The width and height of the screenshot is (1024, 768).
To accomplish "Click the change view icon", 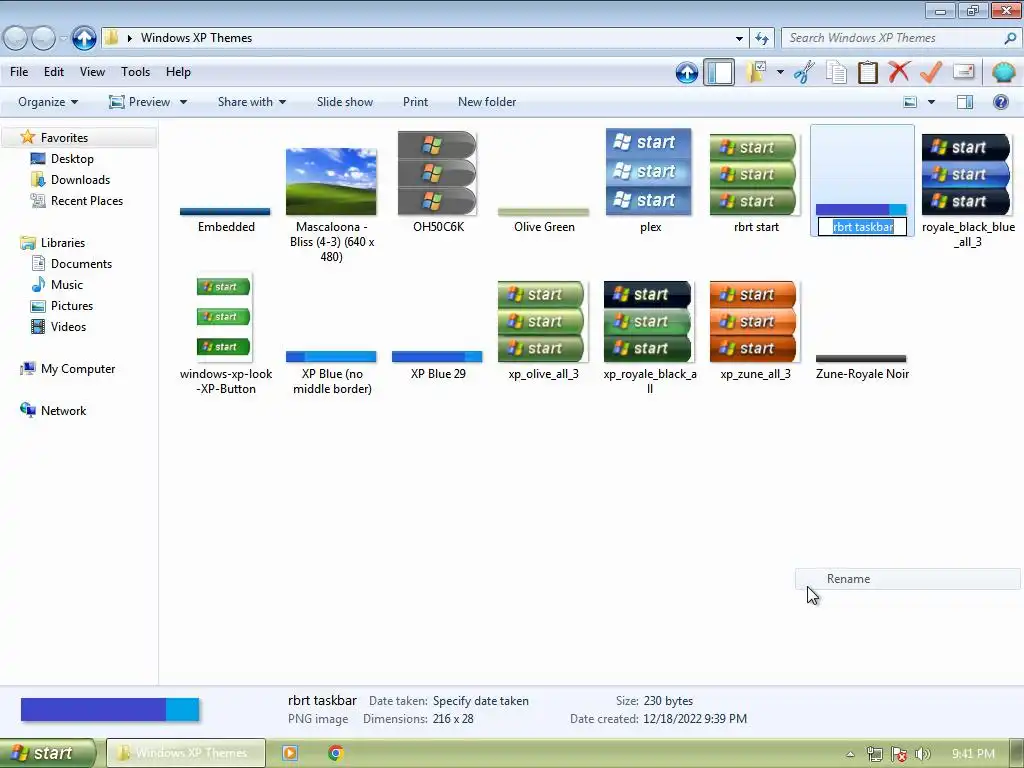I will tap(910, 102).
